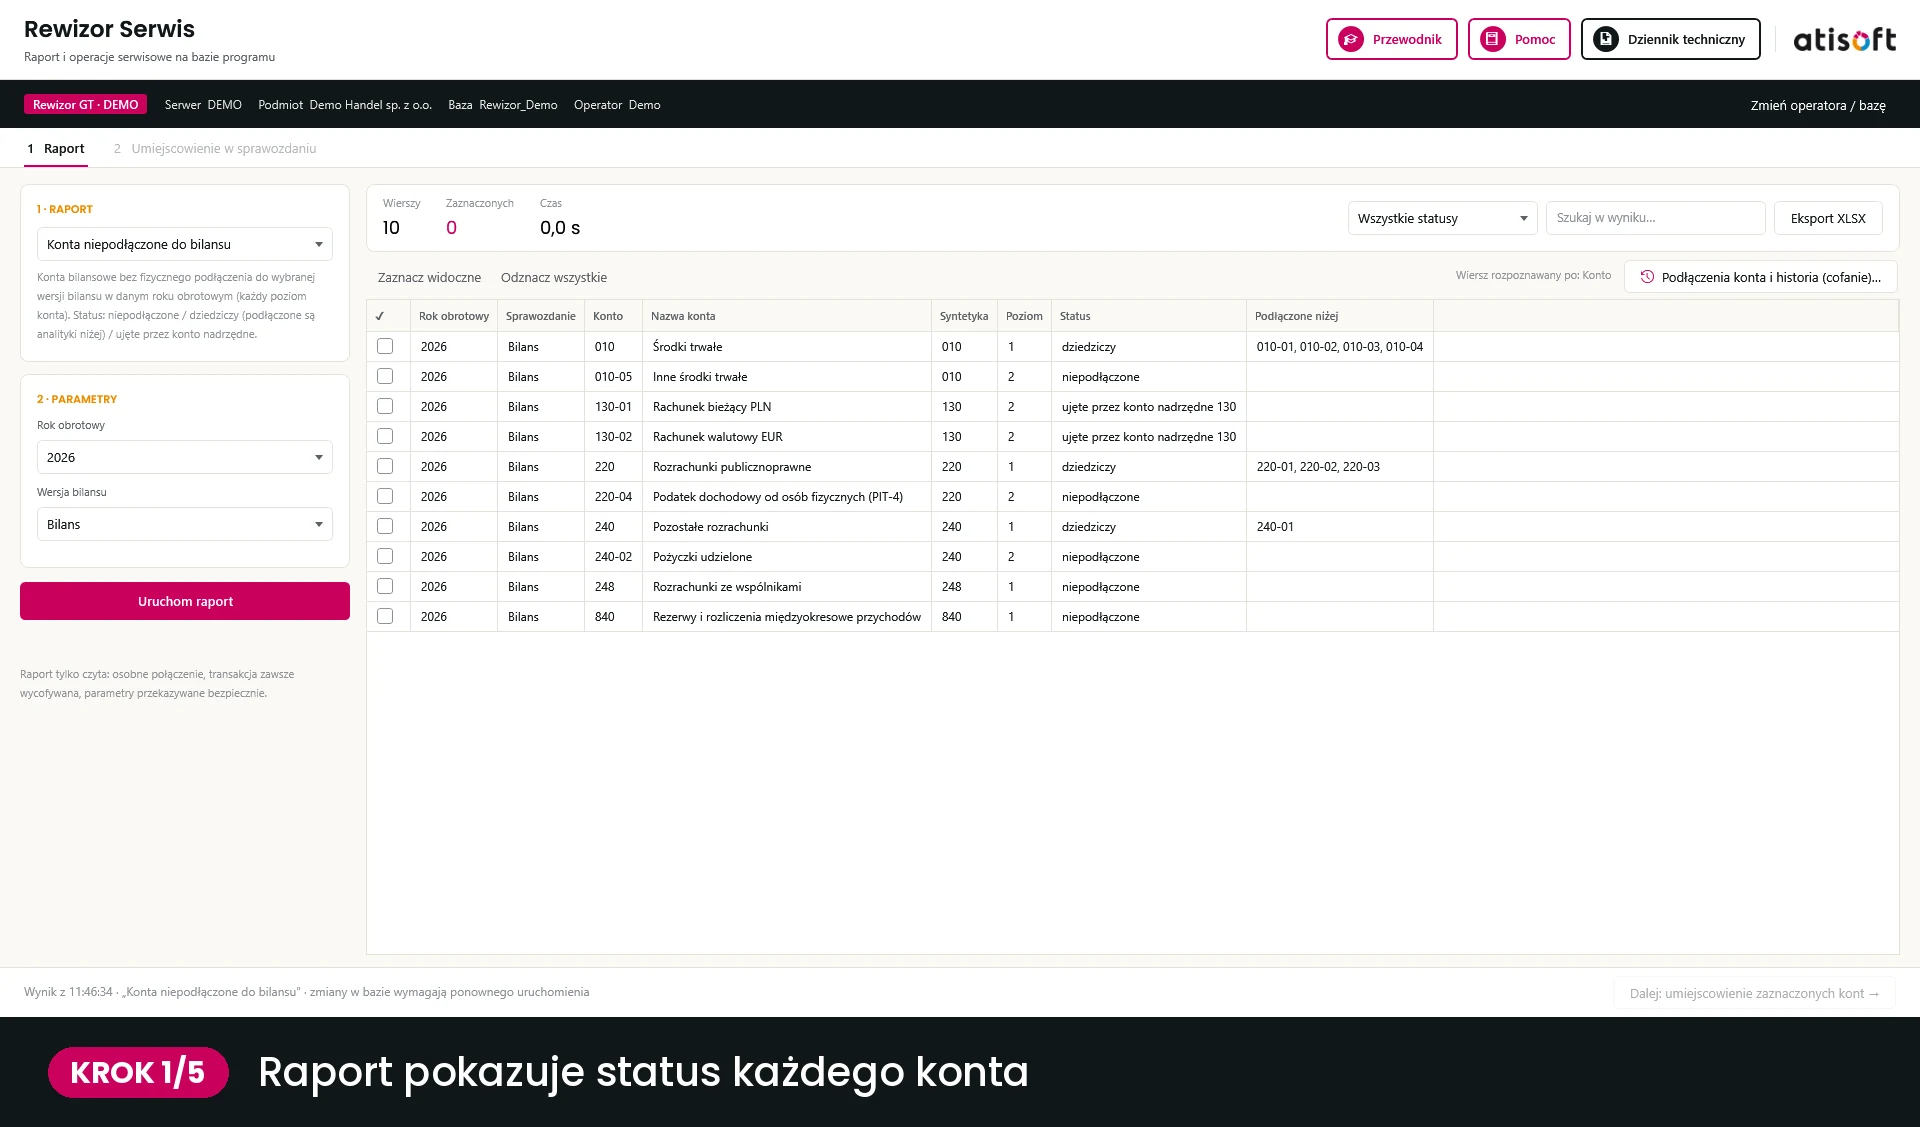Tick the checkbox for account 010 Środki trwałe
Image resolution: width=1920 pixels, height=1127 pixels.
point(385,346)
